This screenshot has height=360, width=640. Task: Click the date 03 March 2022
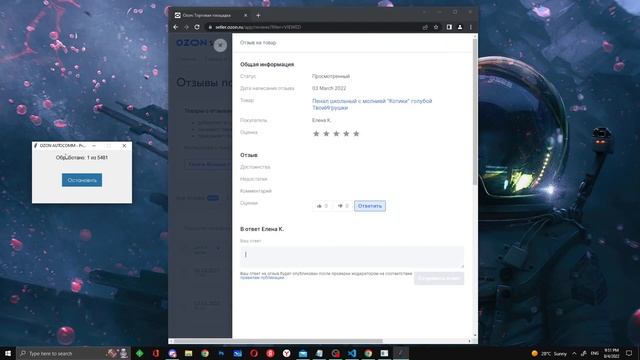coord(329,88)
